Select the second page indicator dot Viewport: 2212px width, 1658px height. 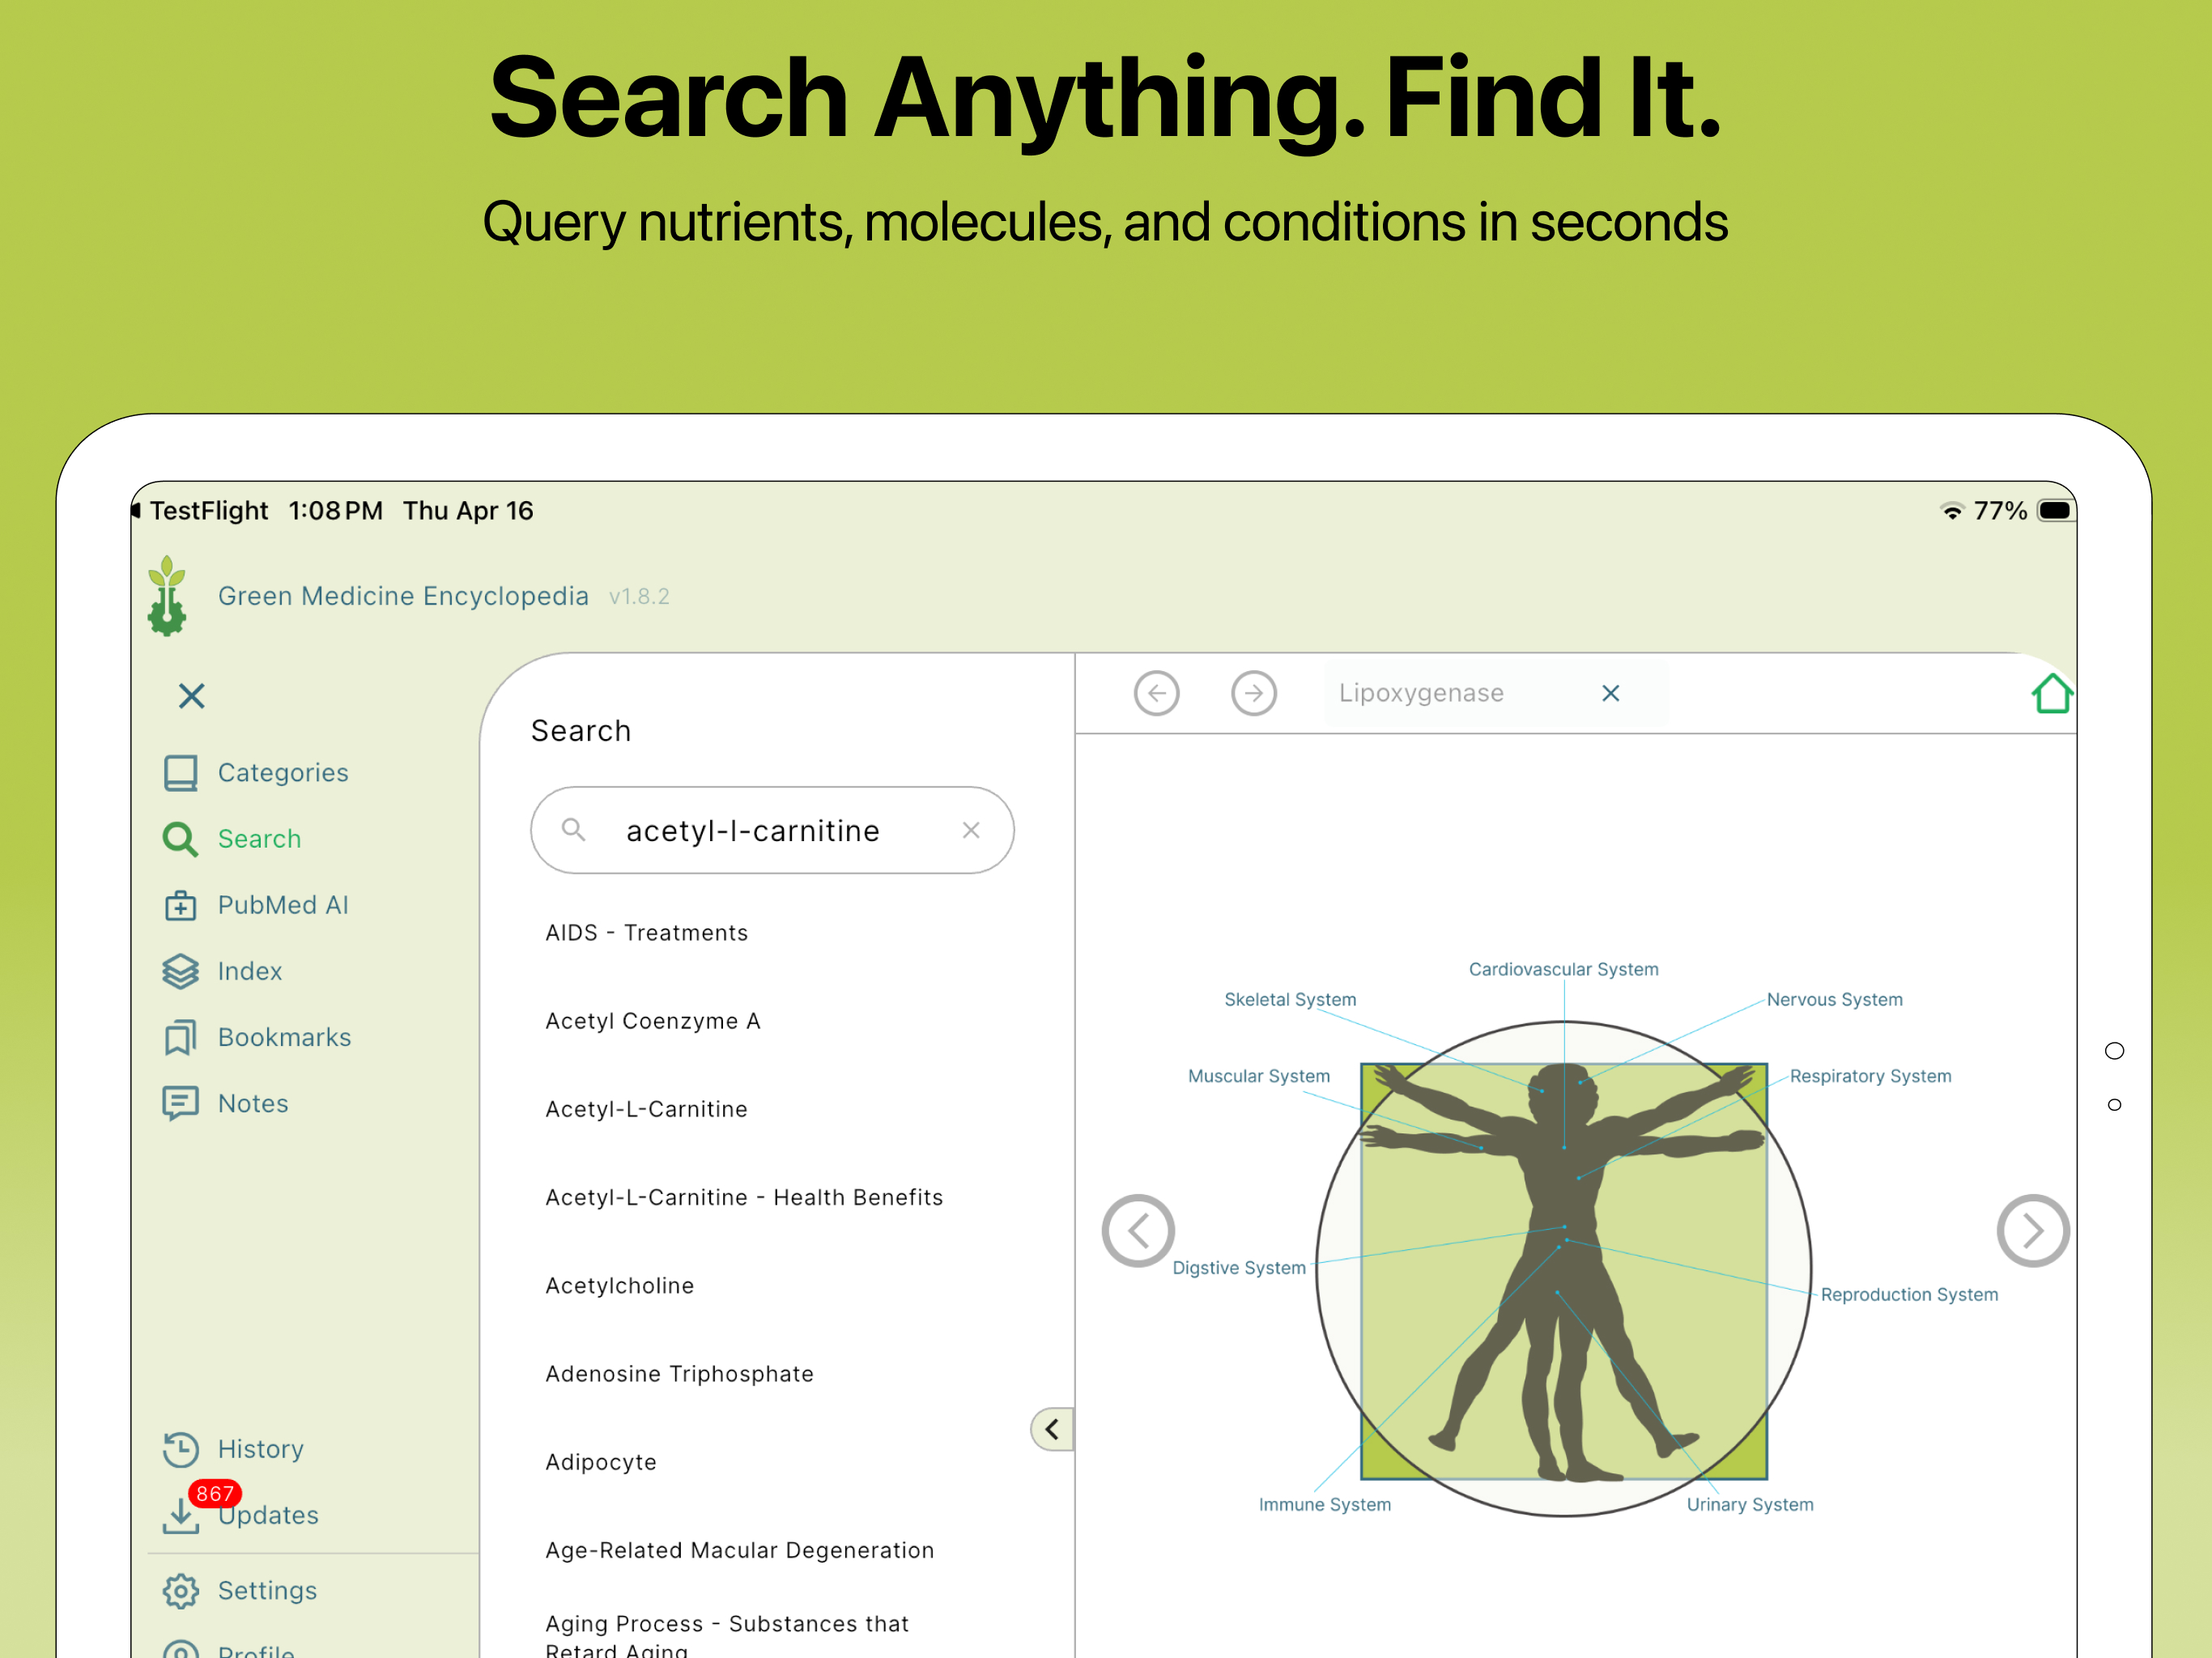pos(2114,1104)
